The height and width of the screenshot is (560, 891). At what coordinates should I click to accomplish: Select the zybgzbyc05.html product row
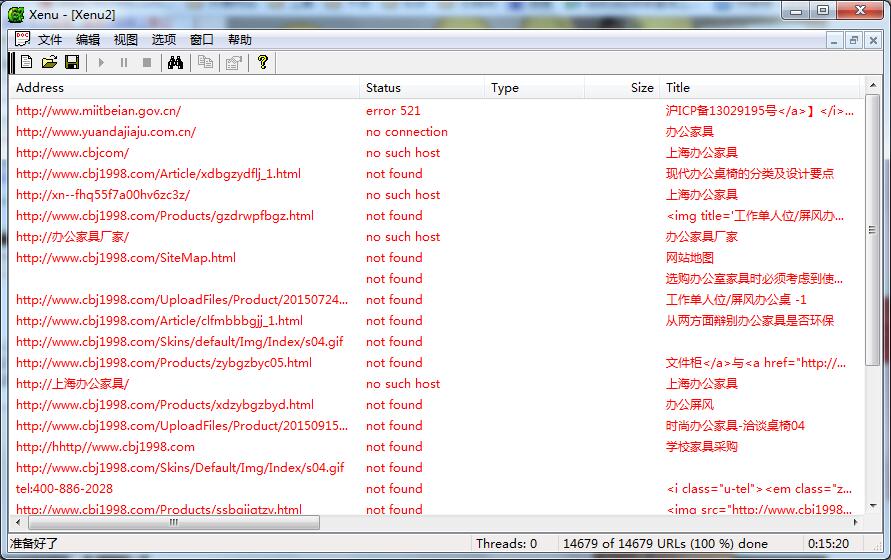tap(435, 363)
